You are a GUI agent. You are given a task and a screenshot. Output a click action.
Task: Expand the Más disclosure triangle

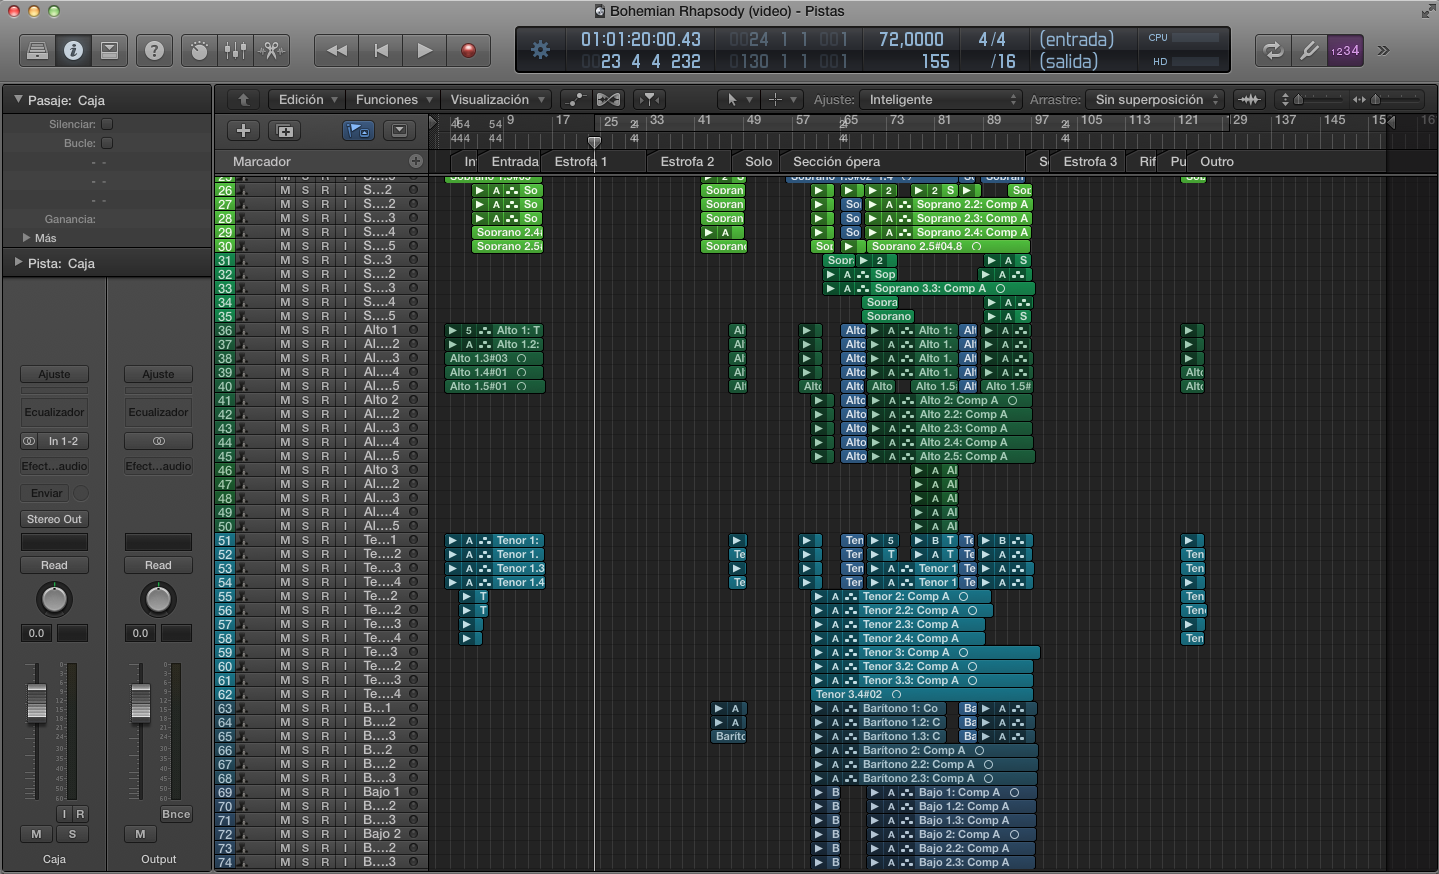26,238
